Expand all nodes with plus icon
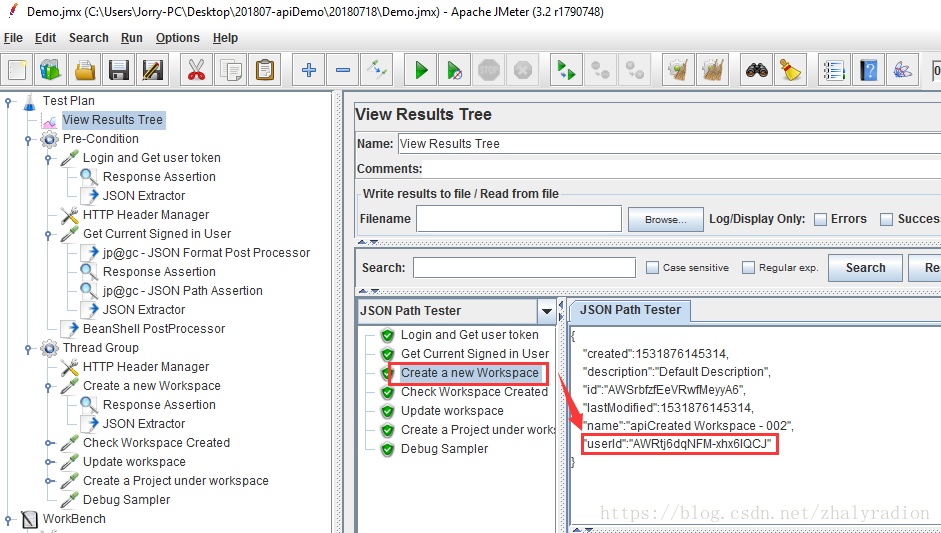941x533 pixels. point(308,70)
